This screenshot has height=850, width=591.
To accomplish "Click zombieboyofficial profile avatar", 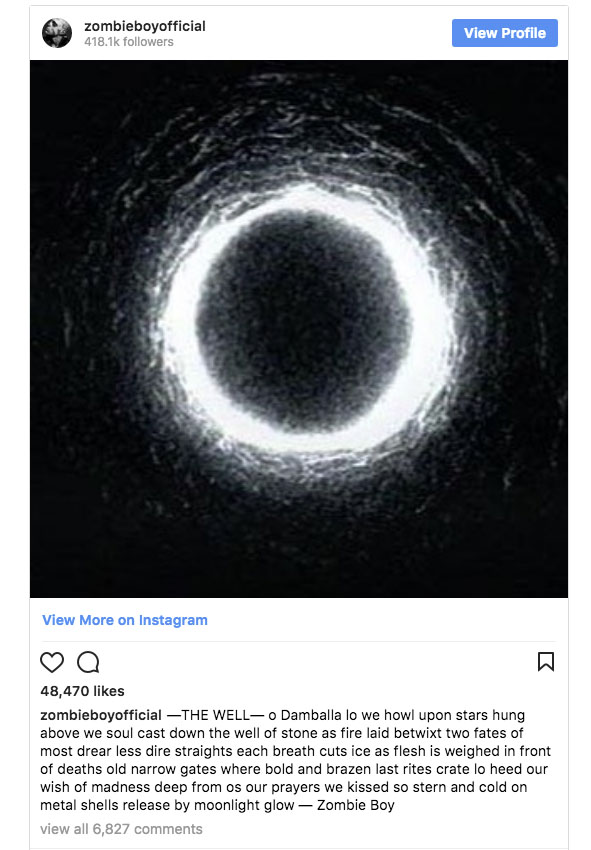I will [x=57, y=33].
